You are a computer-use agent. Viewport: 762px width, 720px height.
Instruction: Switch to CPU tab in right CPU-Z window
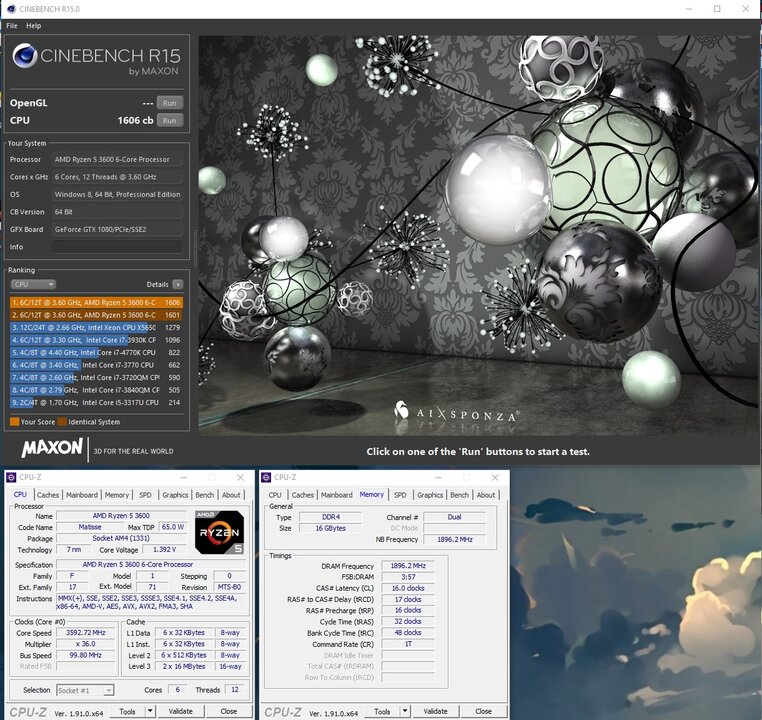click(x=275, y=495)
